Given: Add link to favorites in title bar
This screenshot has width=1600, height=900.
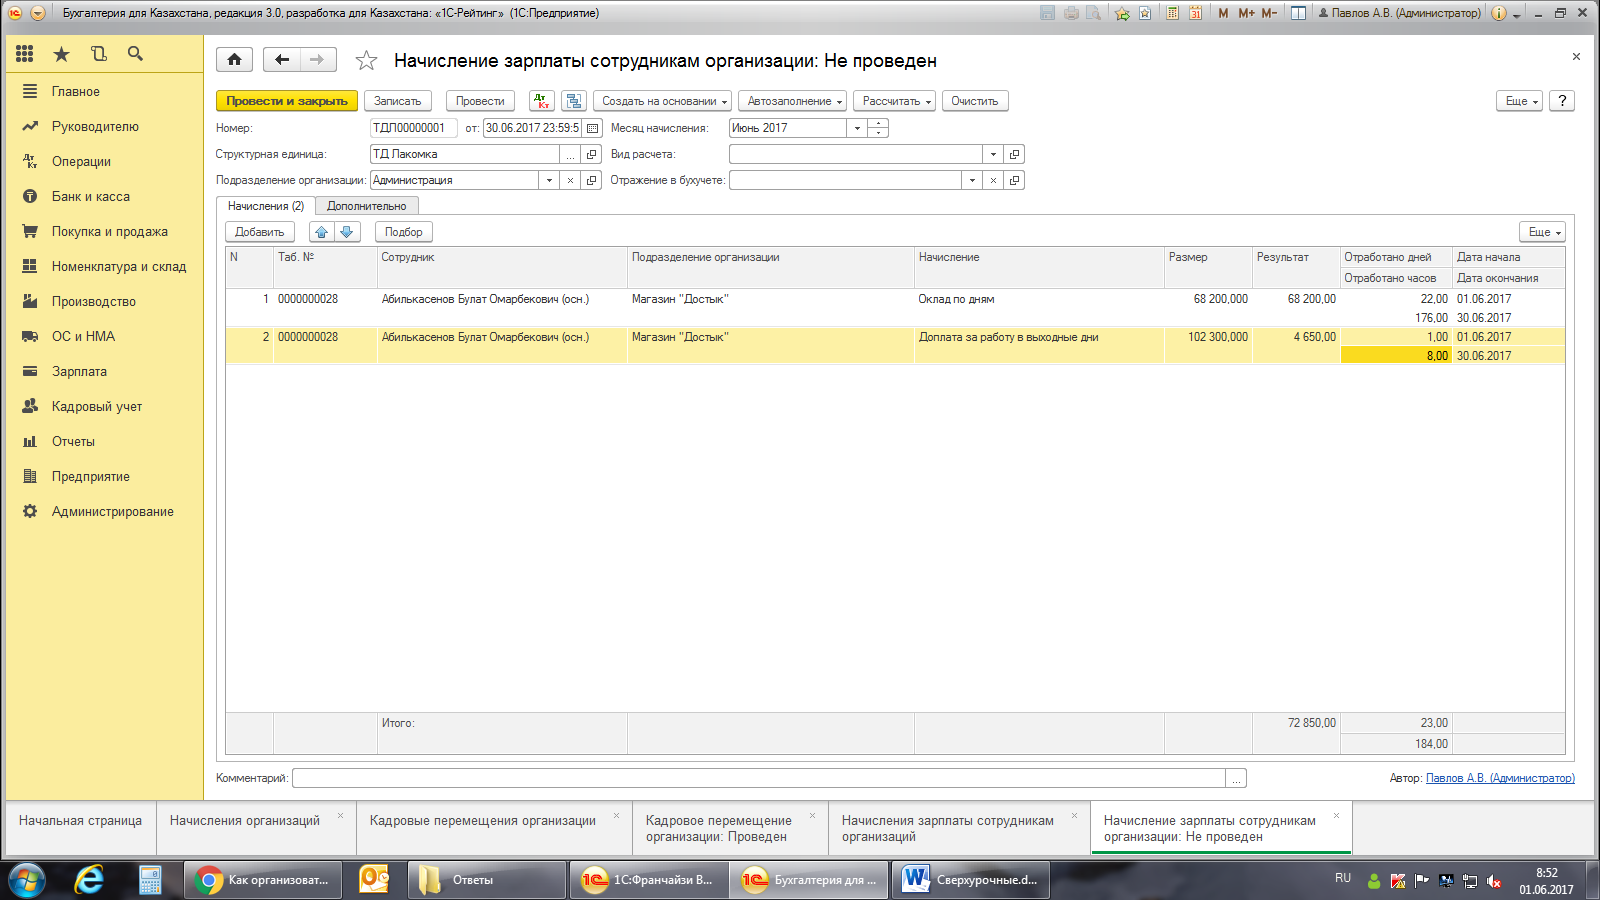Looking at the screenshot, I should pos(1122,13).
